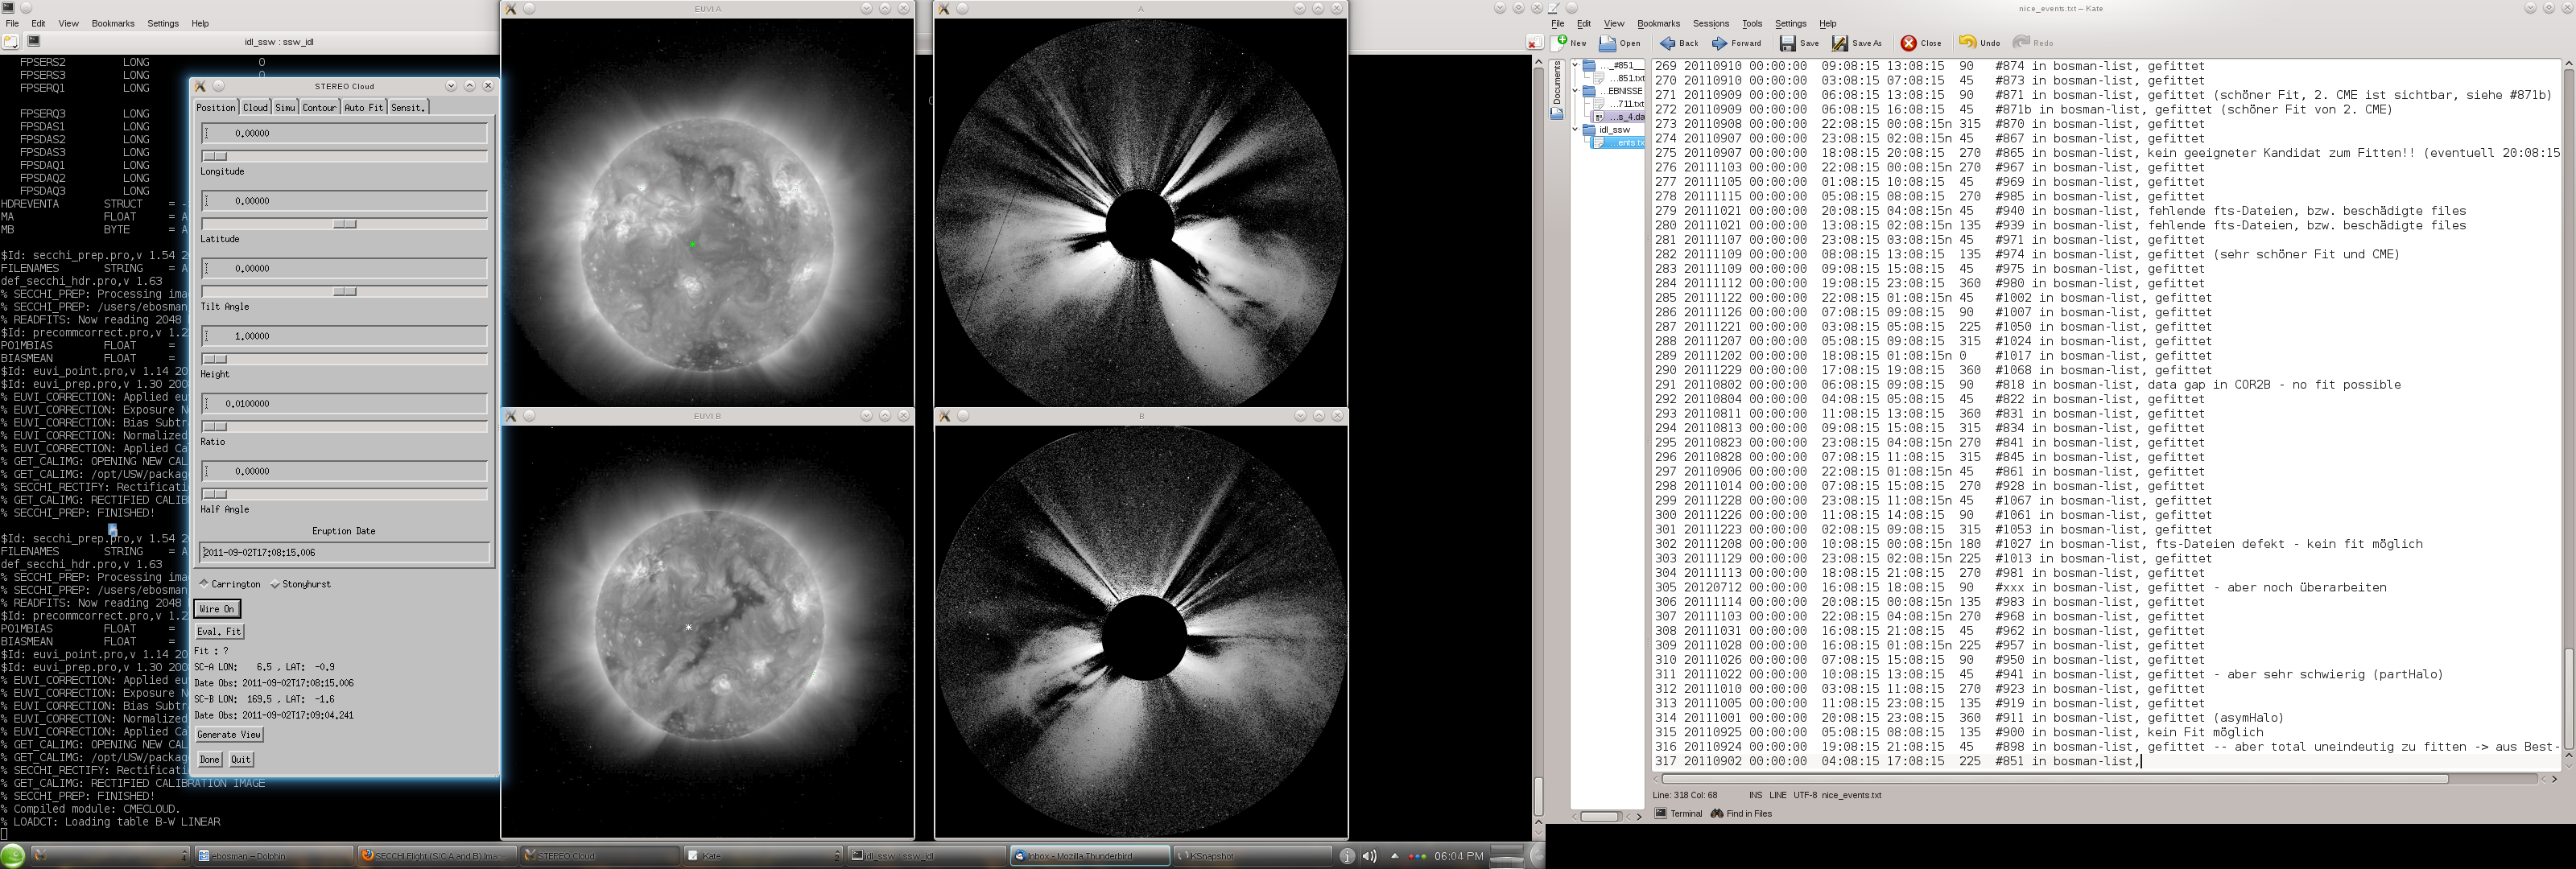Show hidden system tray icons arrow
This screenshot has height=869, width=2576.
pos(1394,856)
